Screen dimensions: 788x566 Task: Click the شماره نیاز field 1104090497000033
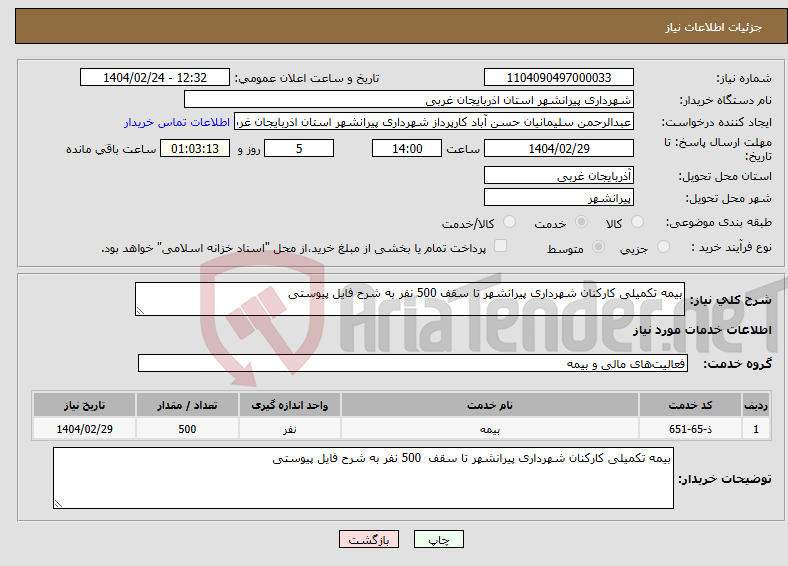coord(558,77)
